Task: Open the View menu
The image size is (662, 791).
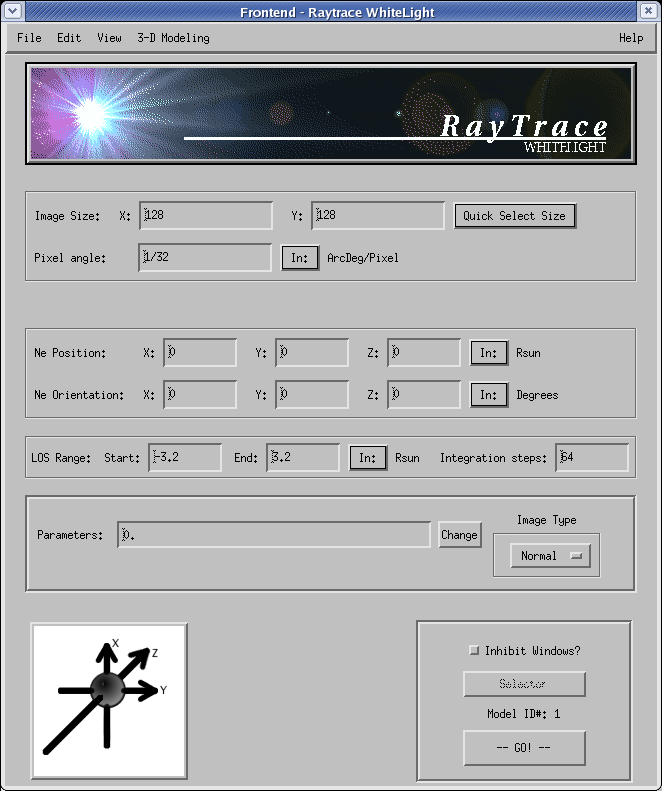Action: [x=109, y=38]
